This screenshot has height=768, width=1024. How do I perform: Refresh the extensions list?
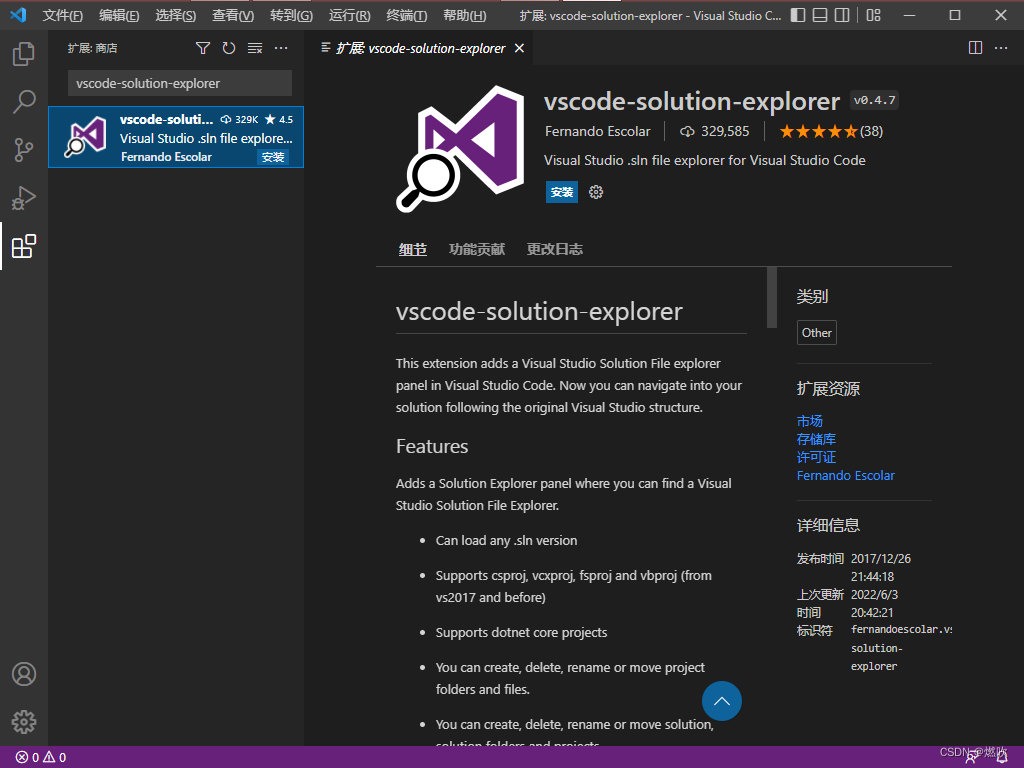pyautogui.click(x=229, y=48)
